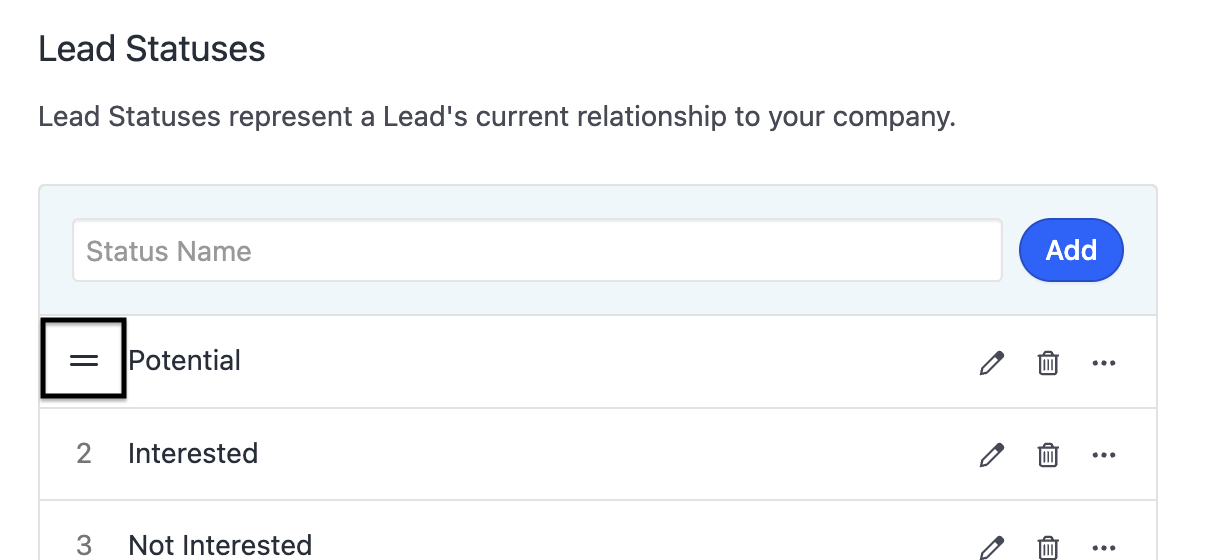The height and width of the screenshot is (560, 1214).
Task: Delete the Not Interested status
Action: [1047, 547]
